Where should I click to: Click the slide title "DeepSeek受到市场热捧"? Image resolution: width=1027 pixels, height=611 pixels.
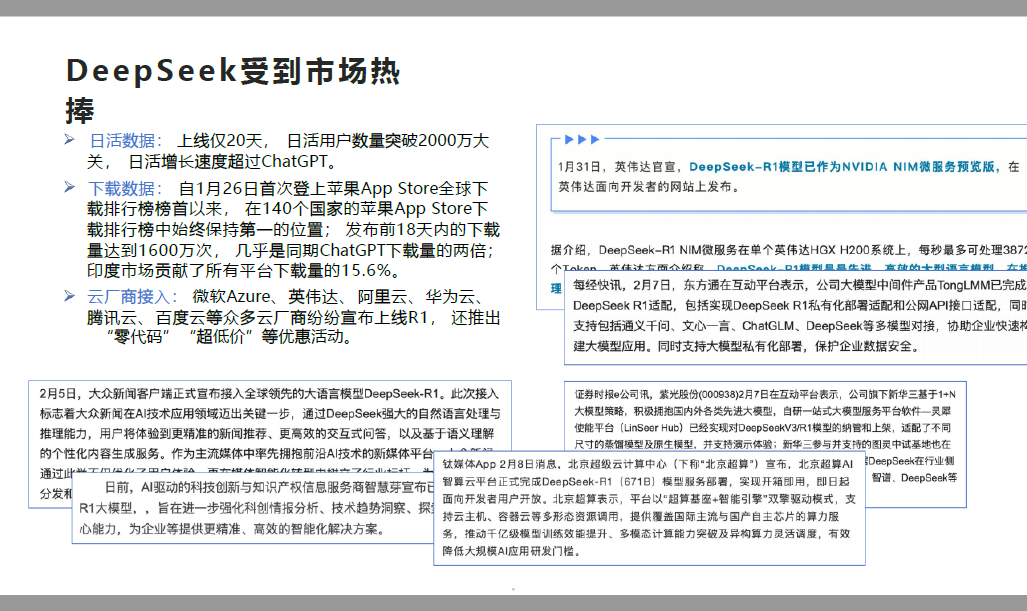(x=233, y=90)
